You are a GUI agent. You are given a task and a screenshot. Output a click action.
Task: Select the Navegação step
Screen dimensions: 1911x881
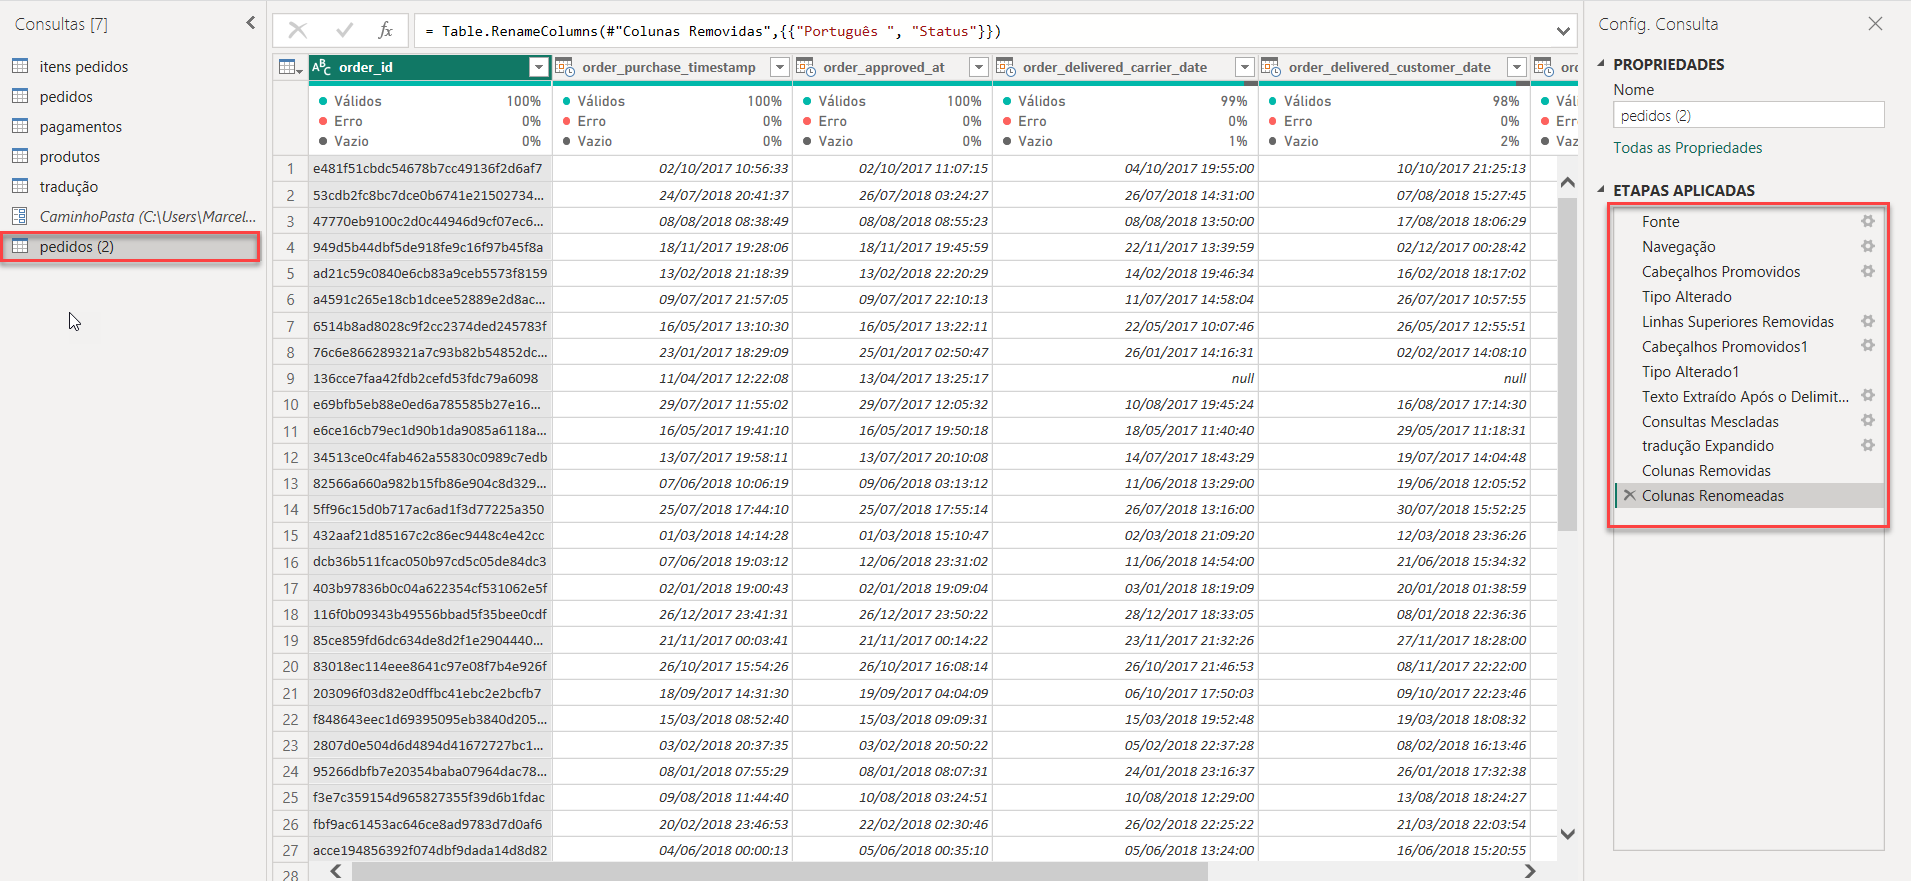1678,247
